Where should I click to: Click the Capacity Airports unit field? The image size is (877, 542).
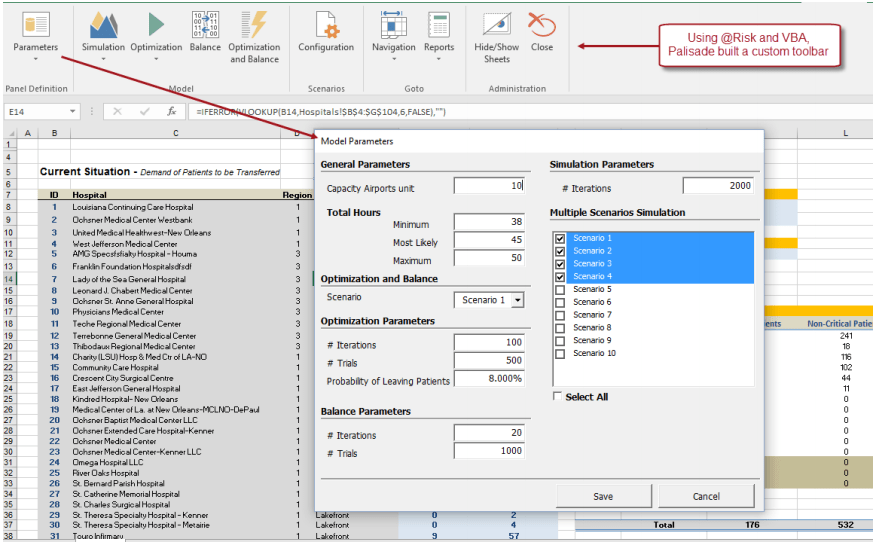(489, 186)
